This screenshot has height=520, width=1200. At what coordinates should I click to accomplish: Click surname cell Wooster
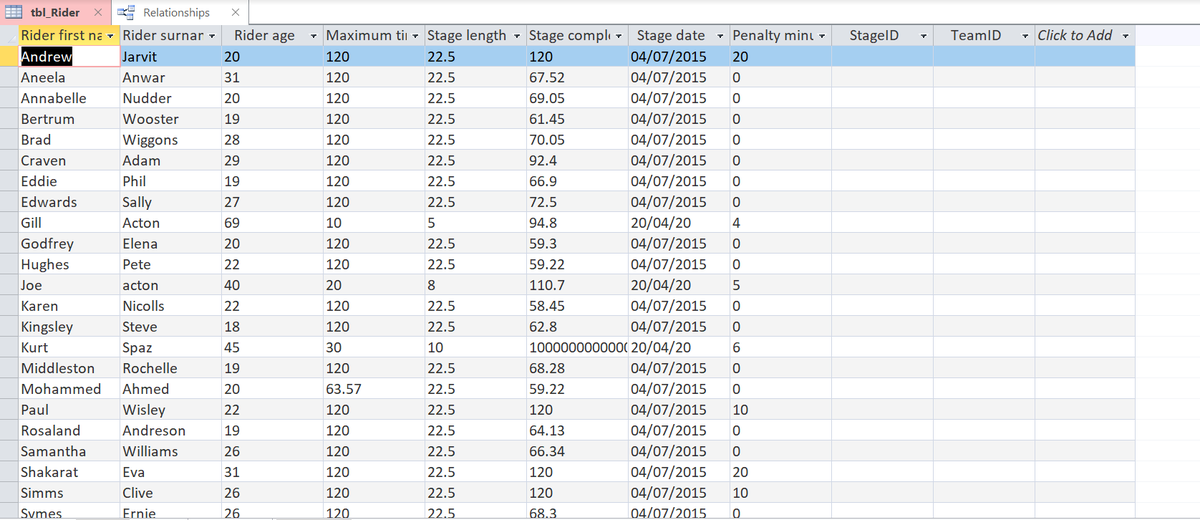click(170, 119)
